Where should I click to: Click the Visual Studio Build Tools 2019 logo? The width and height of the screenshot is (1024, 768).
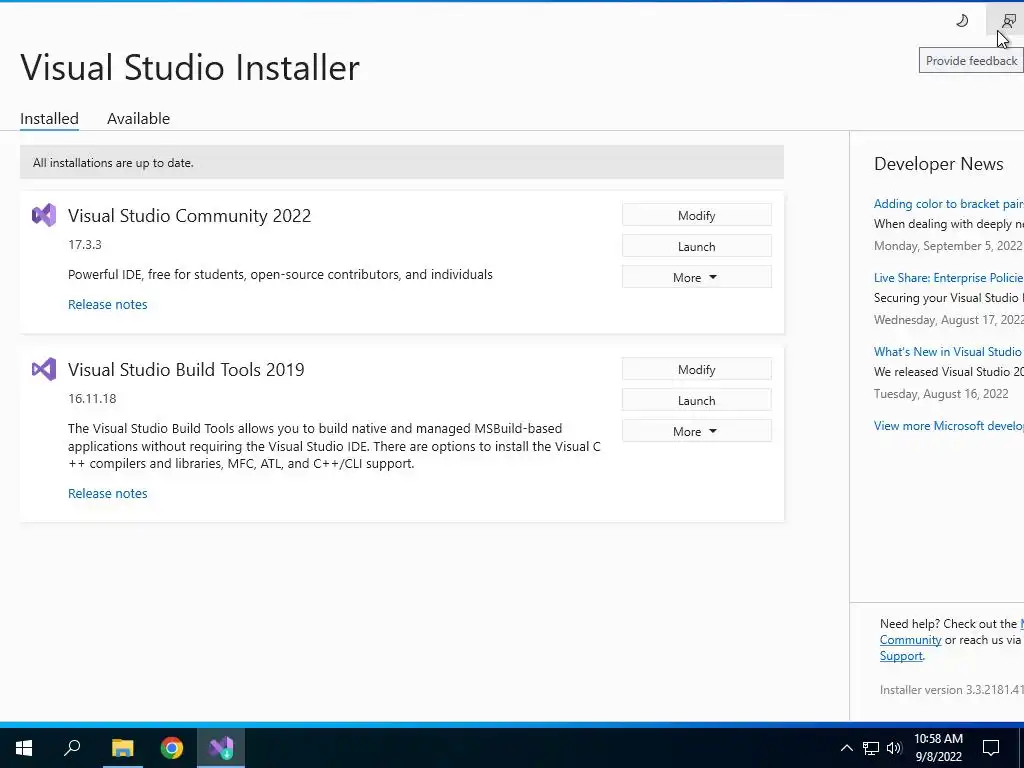coord(44,369)
